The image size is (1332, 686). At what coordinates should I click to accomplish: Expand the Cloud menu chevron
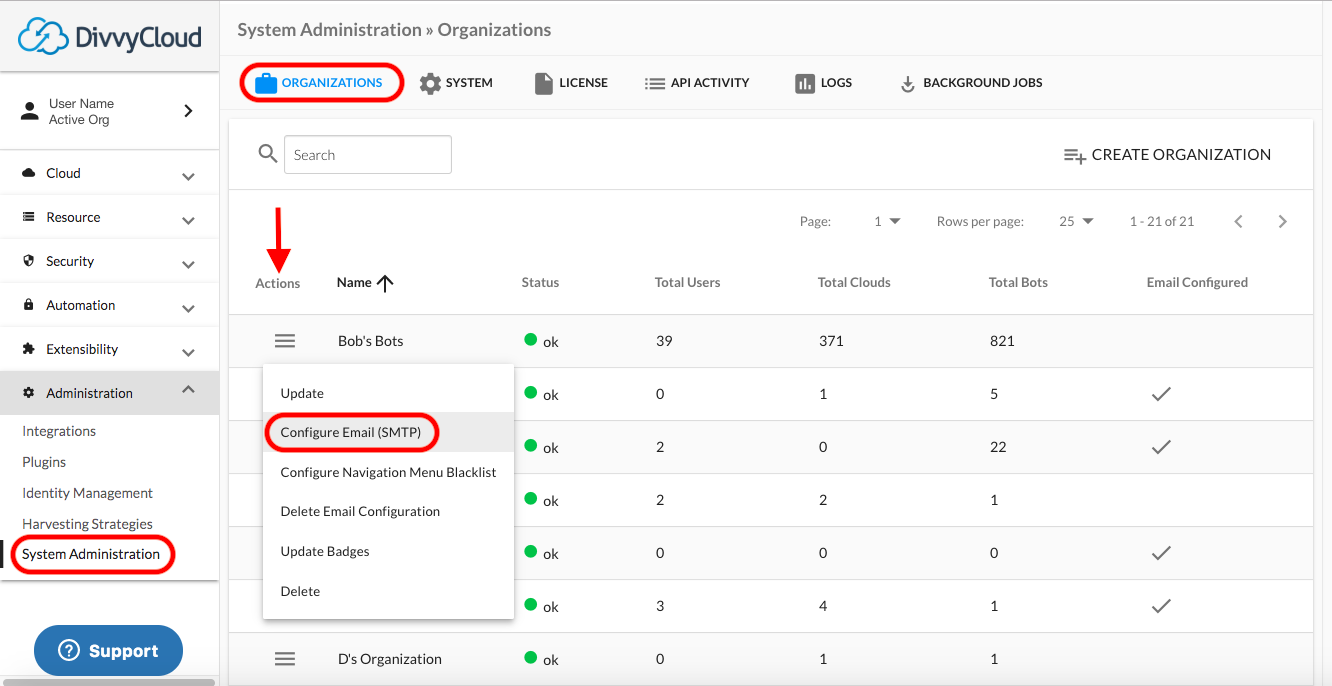[188, 176]
